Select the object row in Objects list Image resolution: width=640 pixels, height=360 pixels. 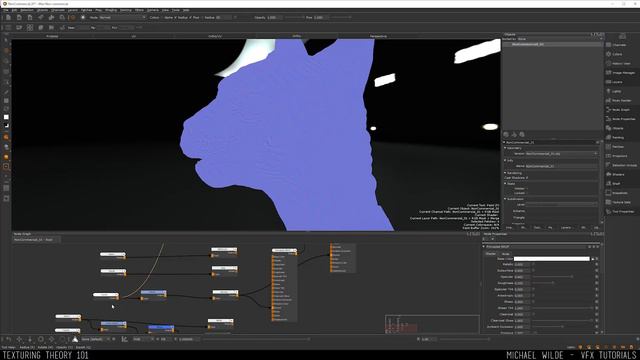tap(552, 44)
